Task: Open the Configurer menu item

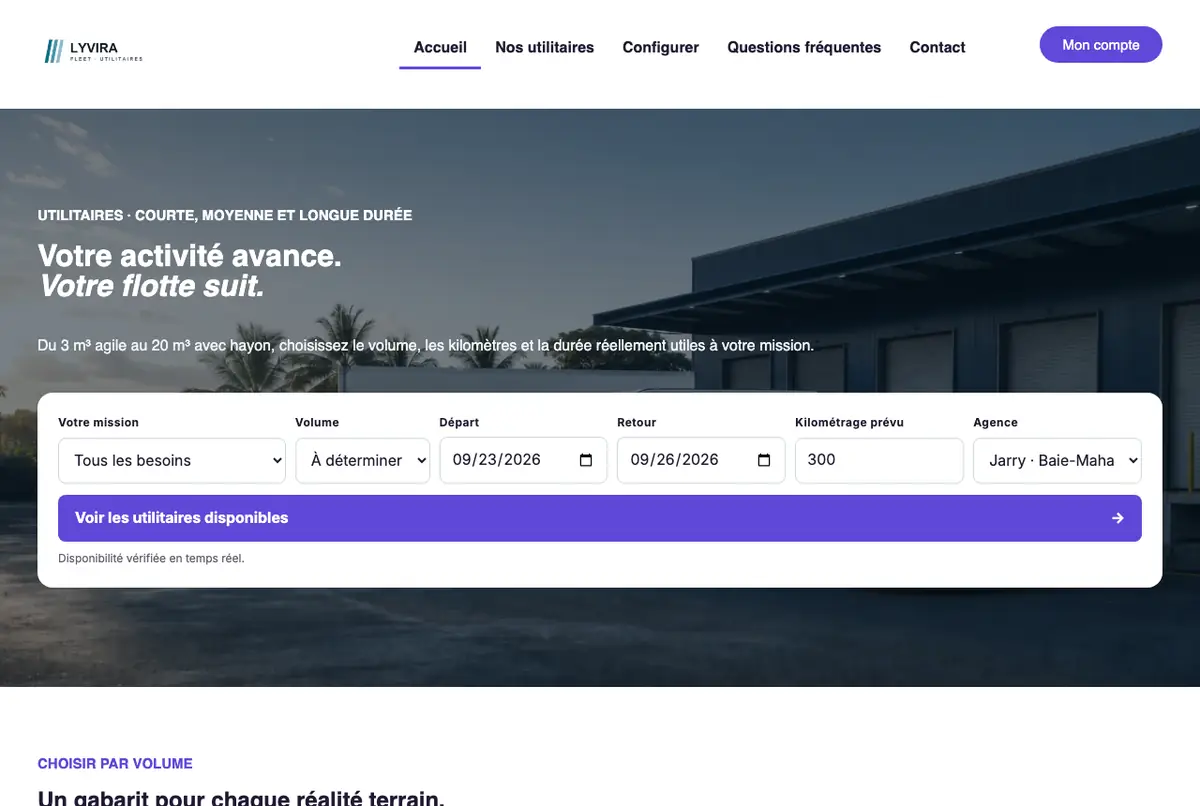Action: pos(660,47)
